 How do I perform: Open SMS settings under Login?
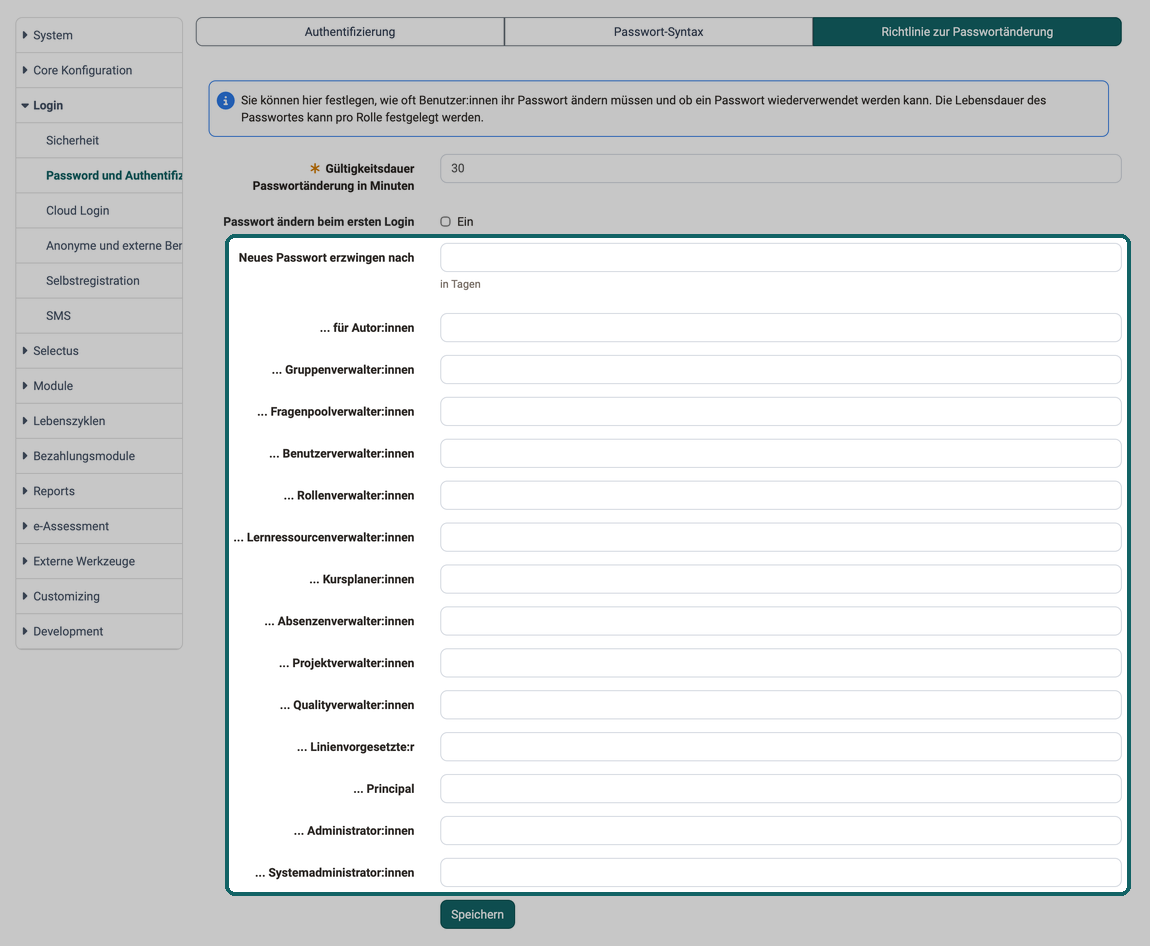99,316
